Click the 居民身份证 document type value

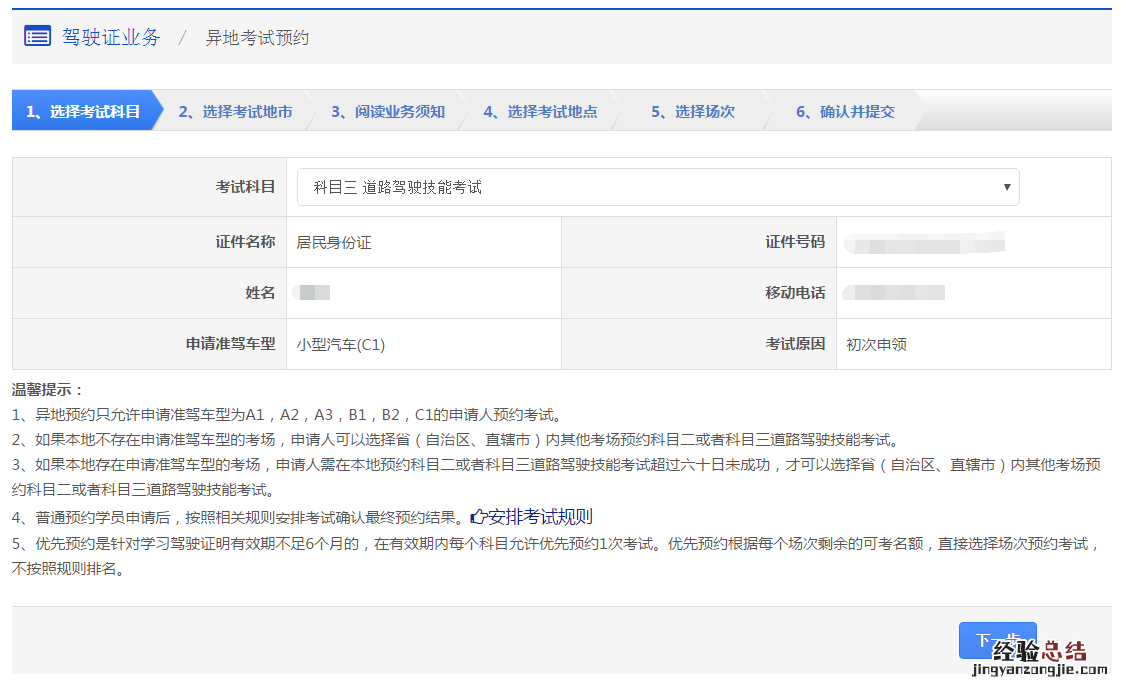(334, 242)
